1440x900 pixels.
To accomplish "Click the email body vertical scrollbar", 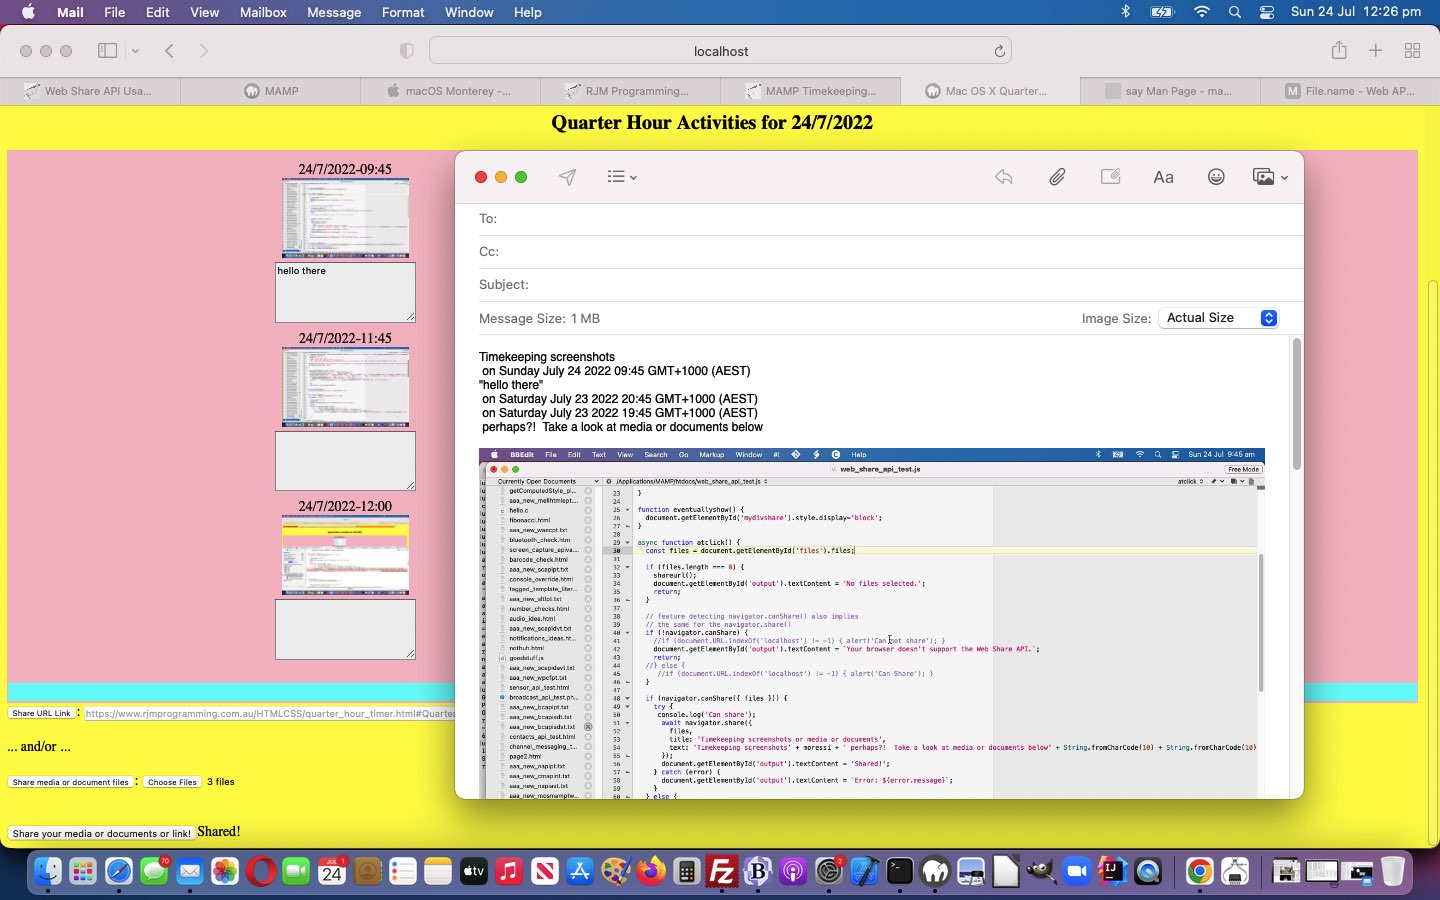I will [x=1297, y=405].
